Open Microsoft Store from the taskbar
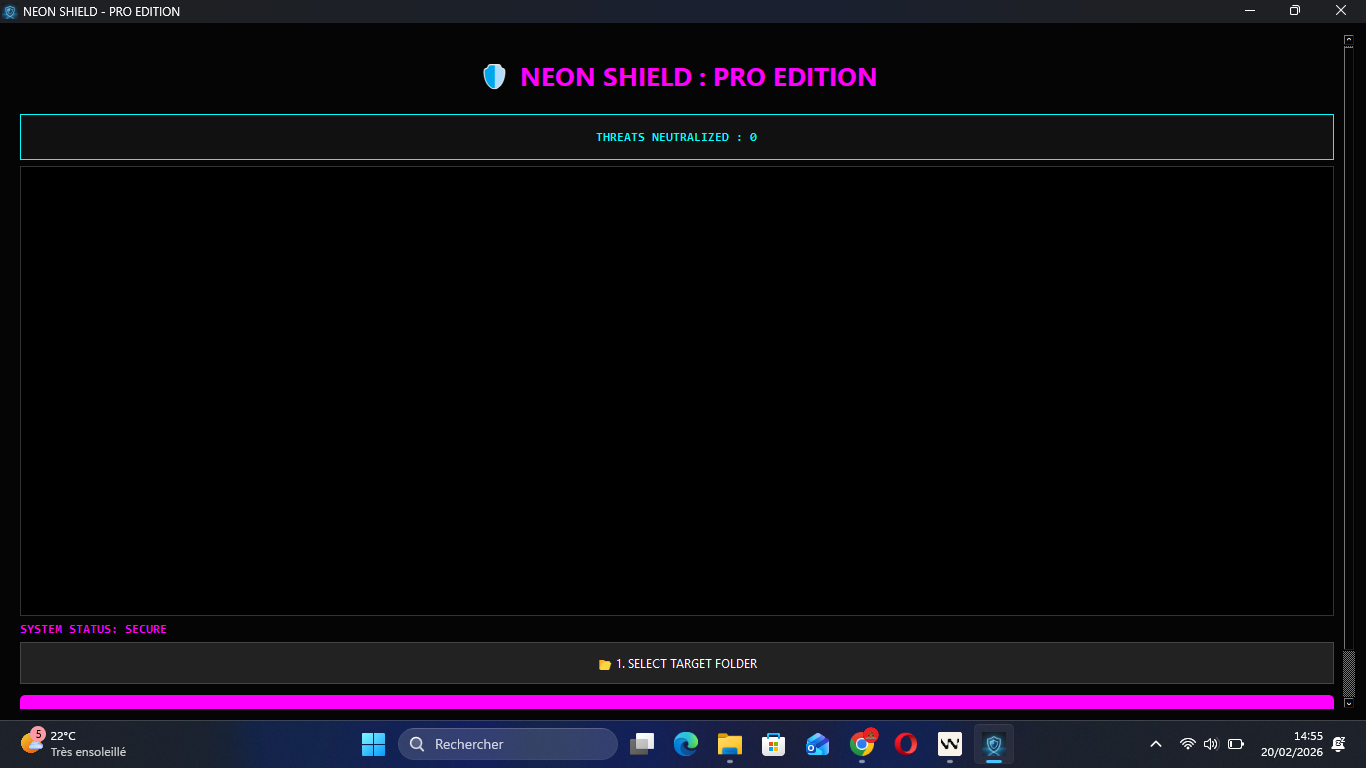 (773, 744)
